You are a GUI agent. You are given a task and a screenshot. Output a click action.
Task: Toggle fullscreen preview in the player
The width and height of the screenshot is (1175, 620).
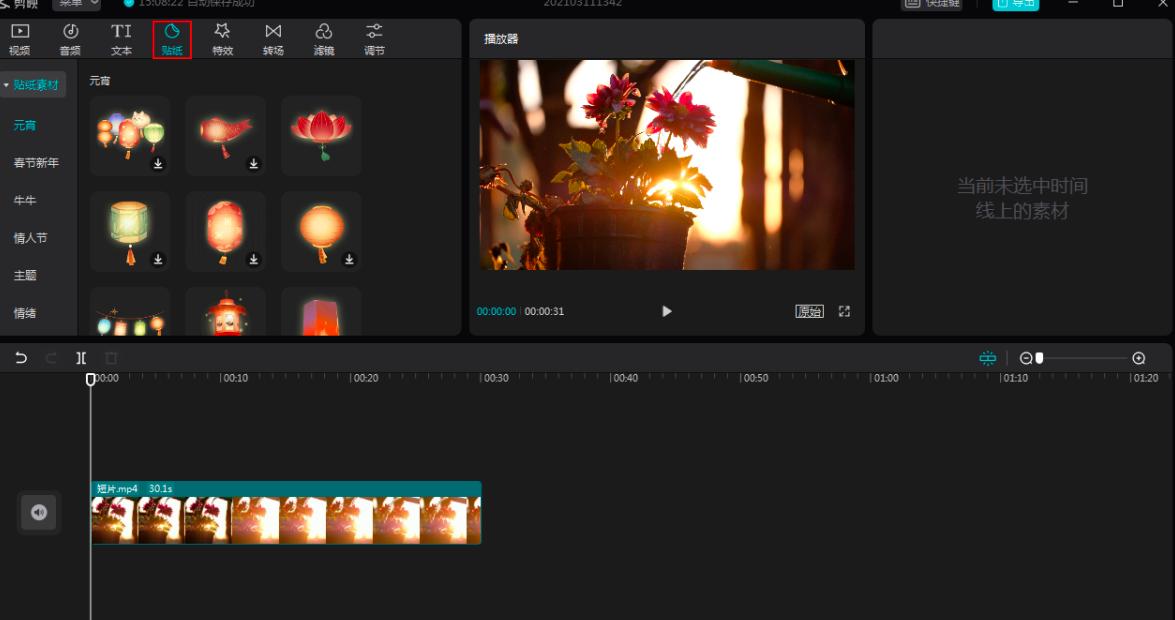point(844,311)
